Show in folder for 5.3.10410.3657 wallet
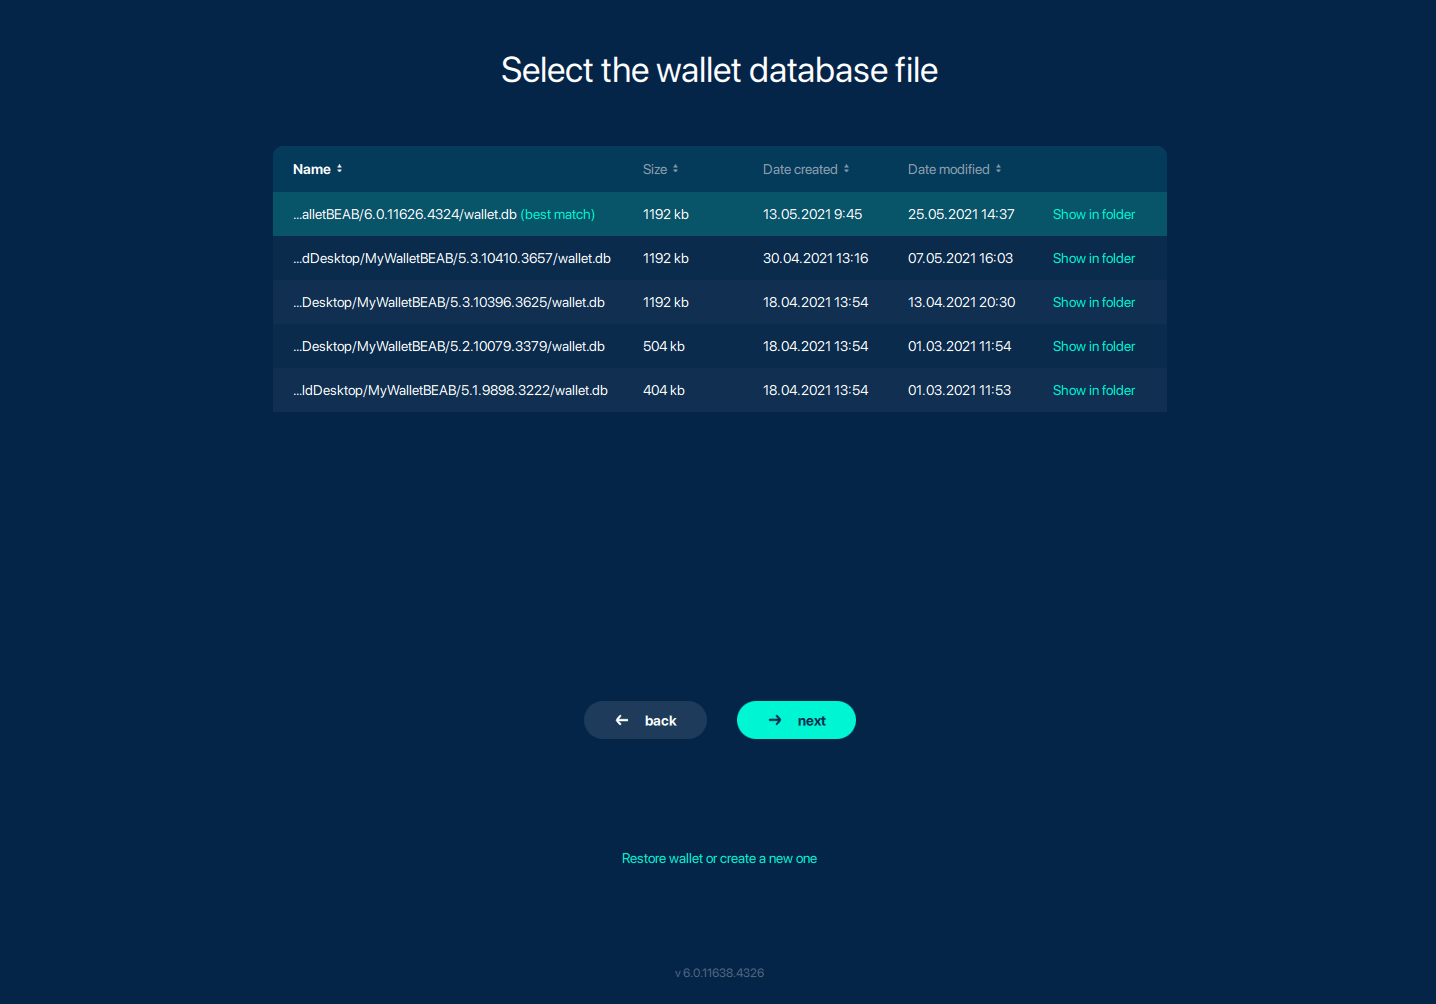This screenshot has height=1004, width=1436. [1093, 258]
